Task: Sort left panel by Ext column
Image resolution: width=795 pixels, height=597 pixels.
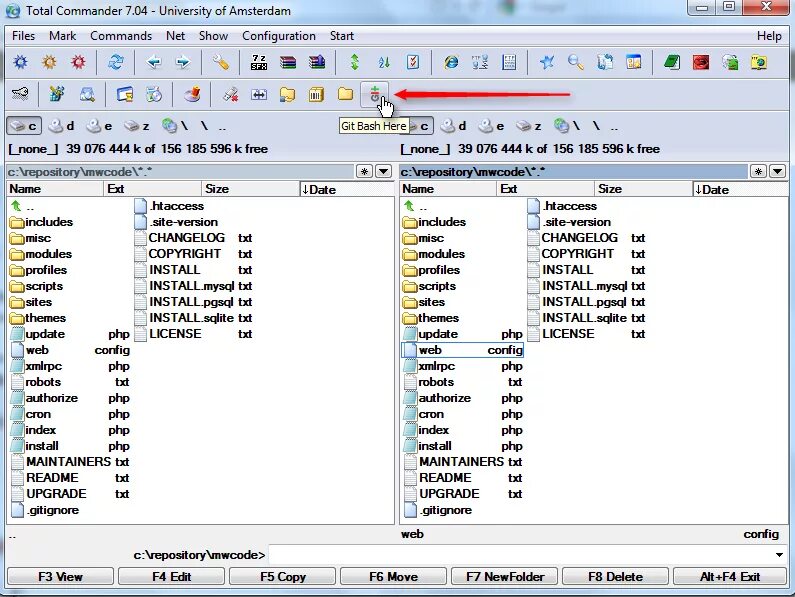Action: 152,189
